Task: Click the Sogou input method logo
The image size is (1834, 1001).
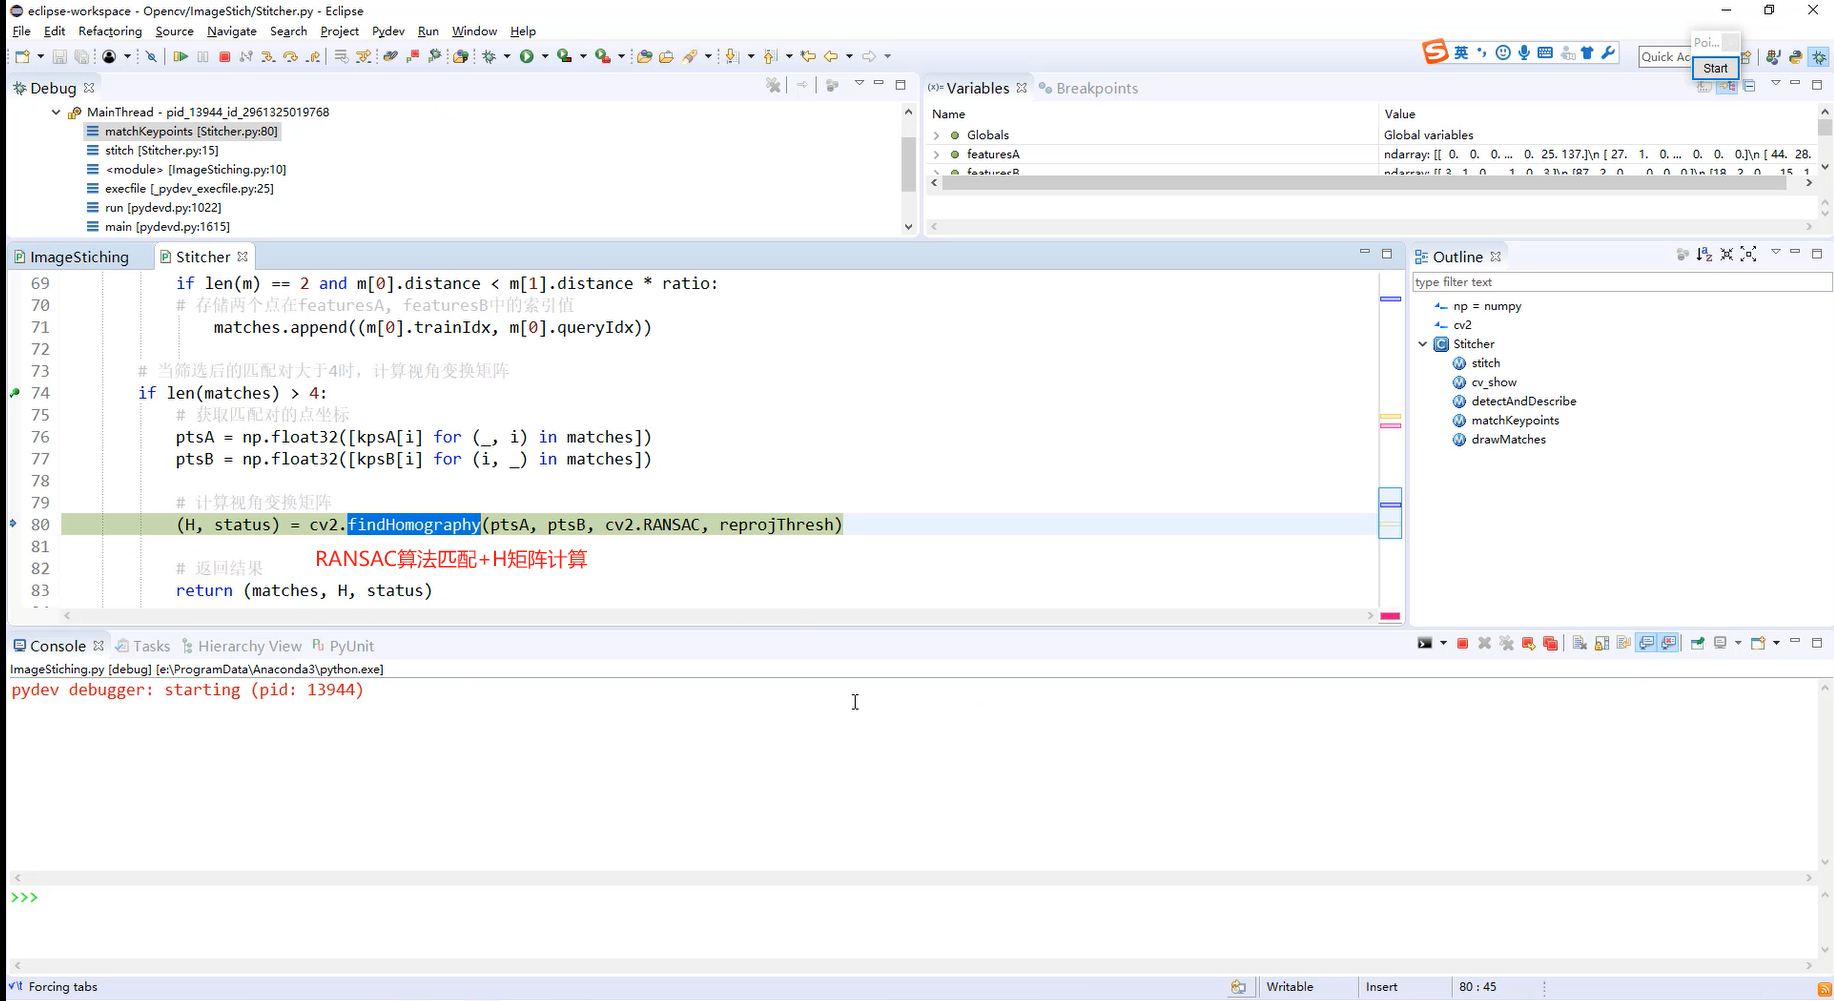Action: point(1435,52)
